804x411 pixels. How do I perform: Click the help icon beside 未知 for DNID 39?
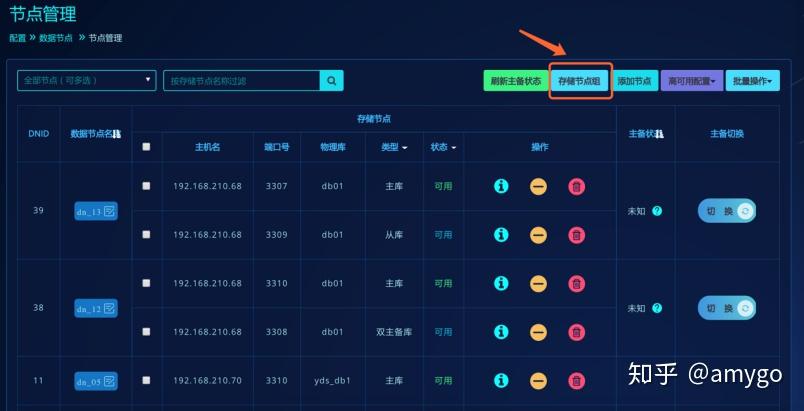[x=657, y=211]
